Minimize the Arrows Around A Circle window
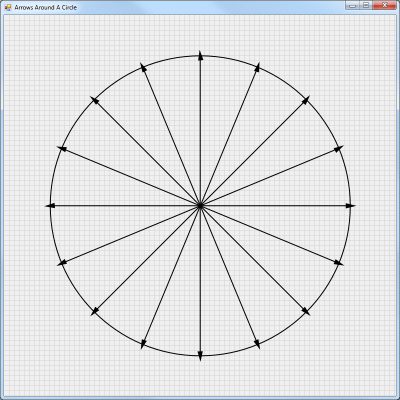The height and width of the screenshot is (400, 400). click(x=352, y=5)
